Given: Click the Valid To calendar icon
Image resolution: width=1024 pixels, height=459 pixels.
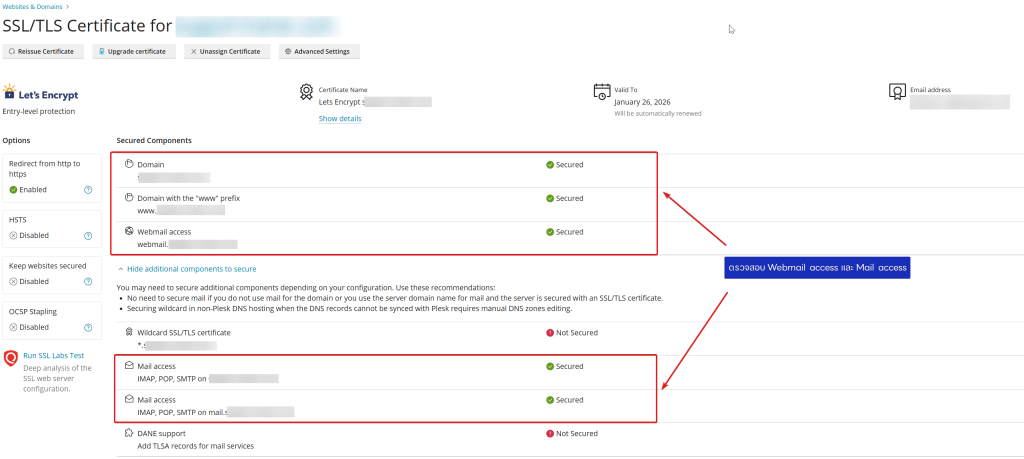Looking at the screenshot, I should [601, 92].
